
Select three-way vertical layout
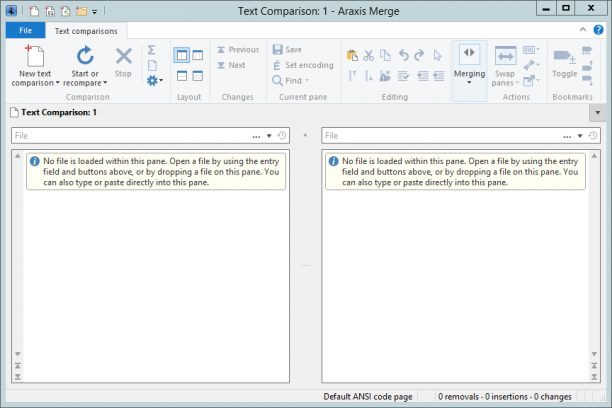(198, 55)
